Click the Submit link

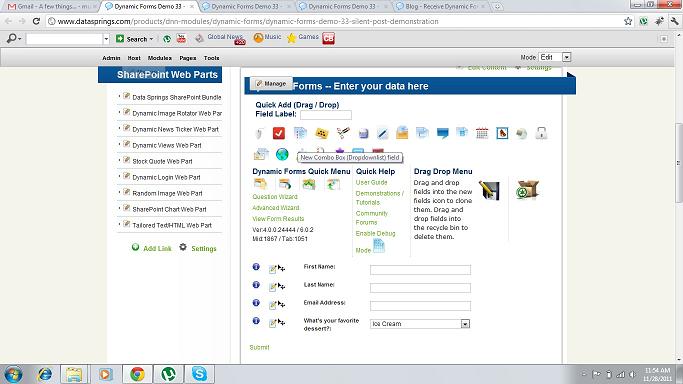259,347
